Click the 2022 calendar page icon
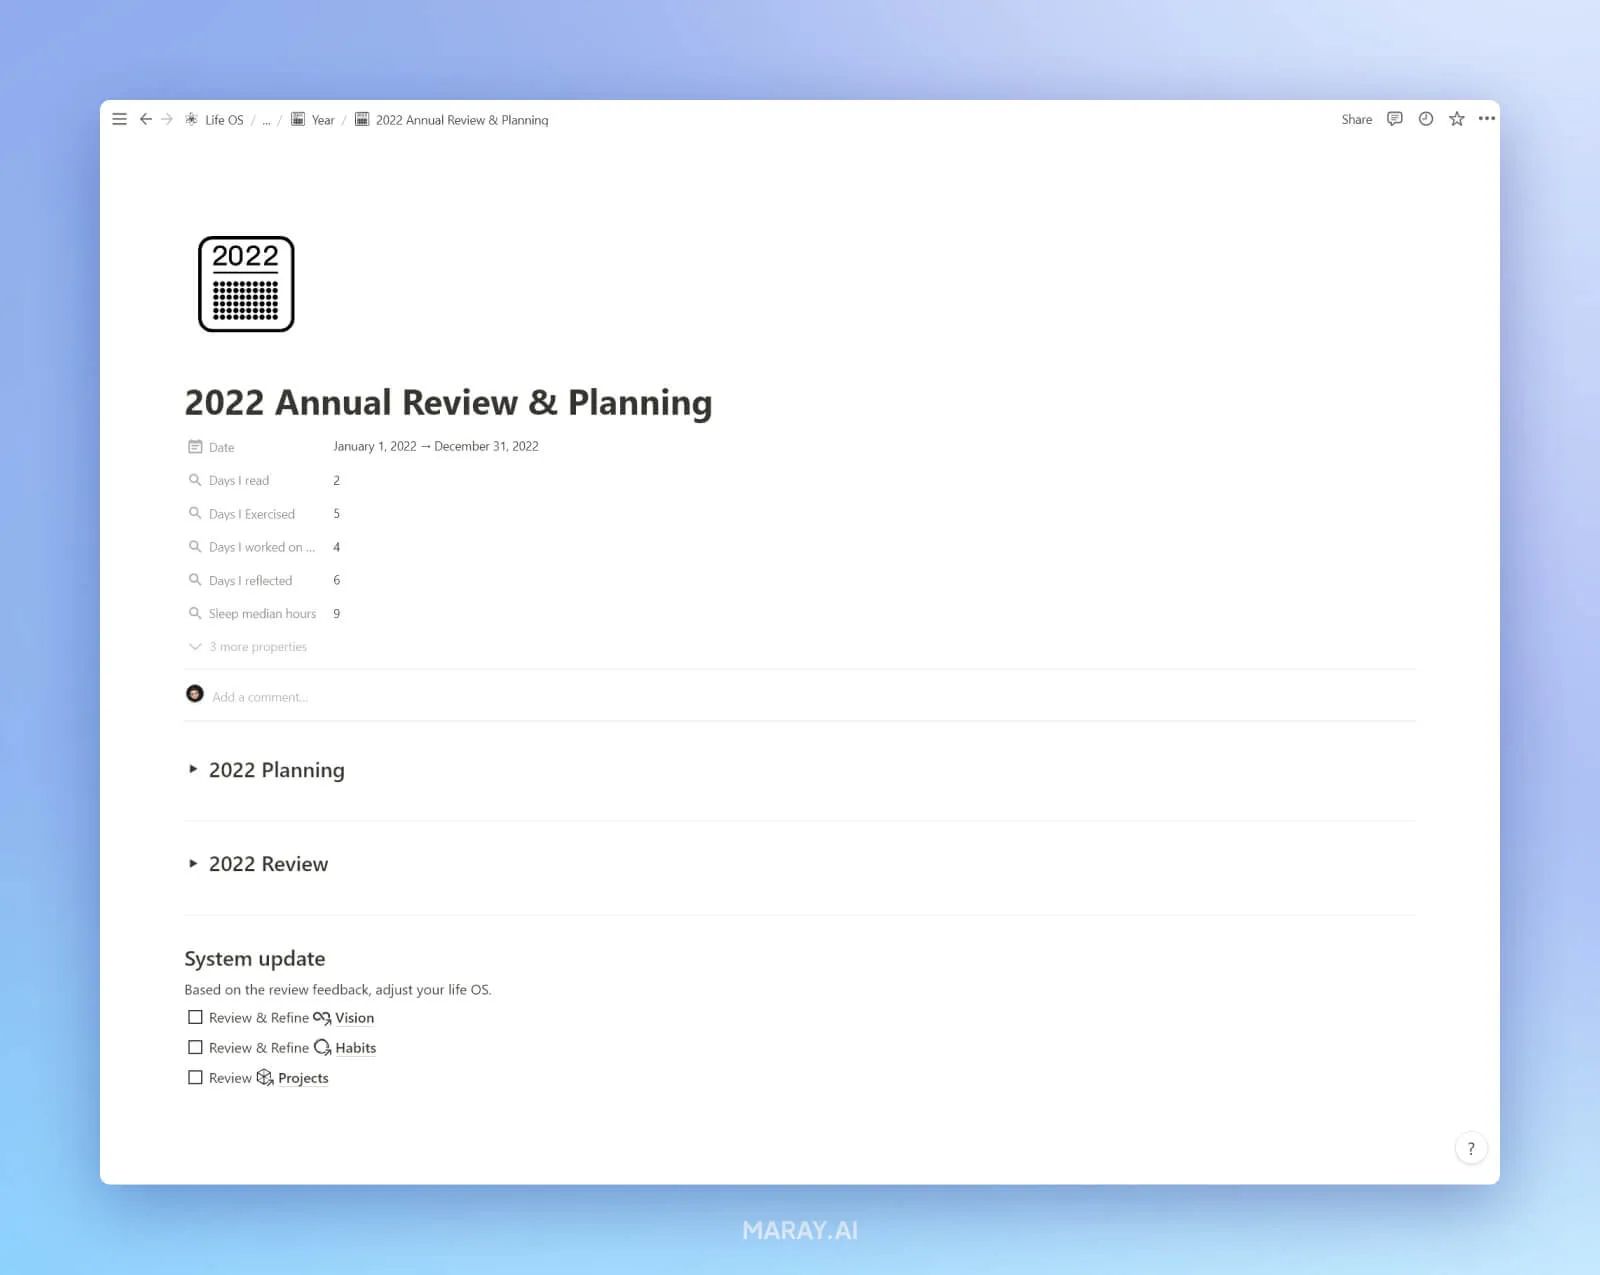This screenshot has width=1600, height=1275. pos(245,283)
